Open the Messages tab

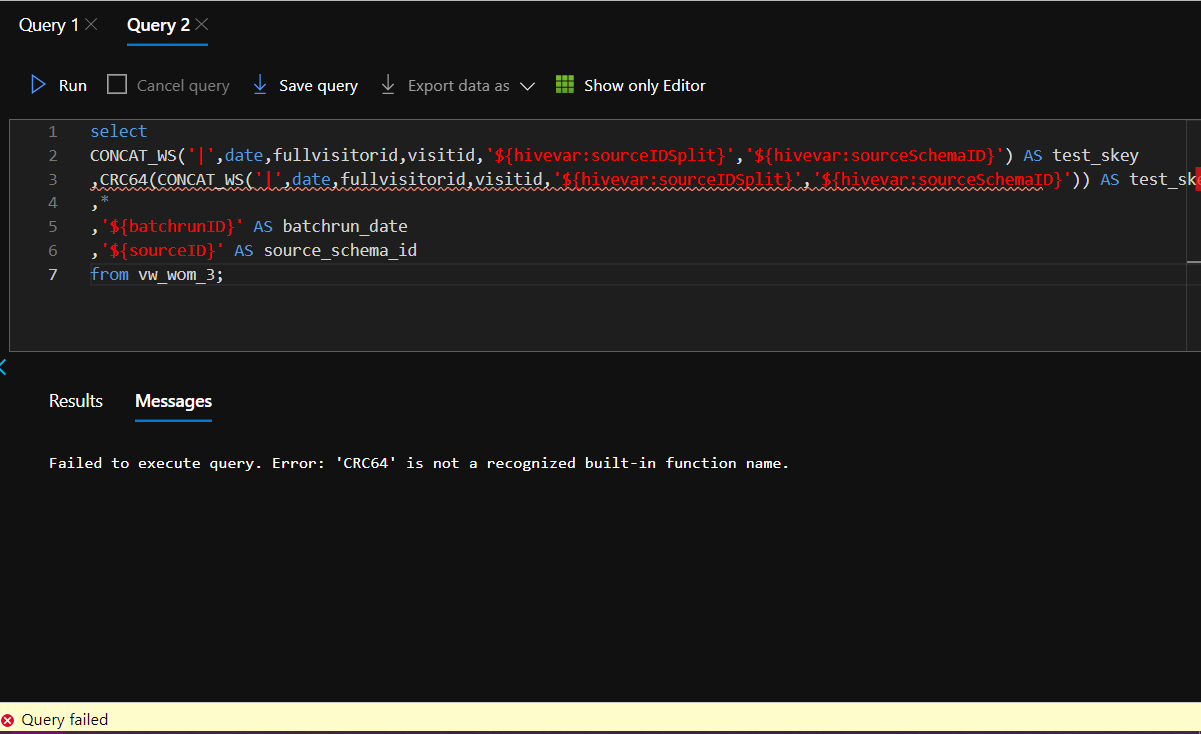tap(173, 401)
